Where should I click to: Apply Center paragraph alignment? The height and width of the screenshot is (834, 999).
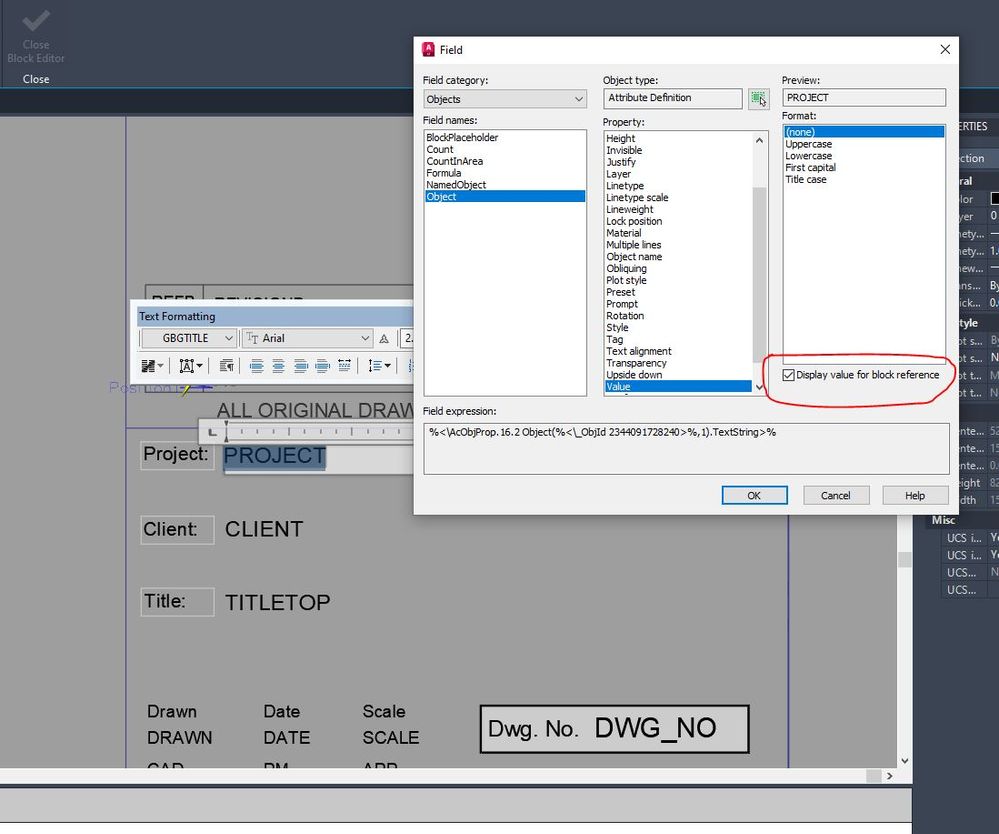pyautogui.click(x=278, y=366)
